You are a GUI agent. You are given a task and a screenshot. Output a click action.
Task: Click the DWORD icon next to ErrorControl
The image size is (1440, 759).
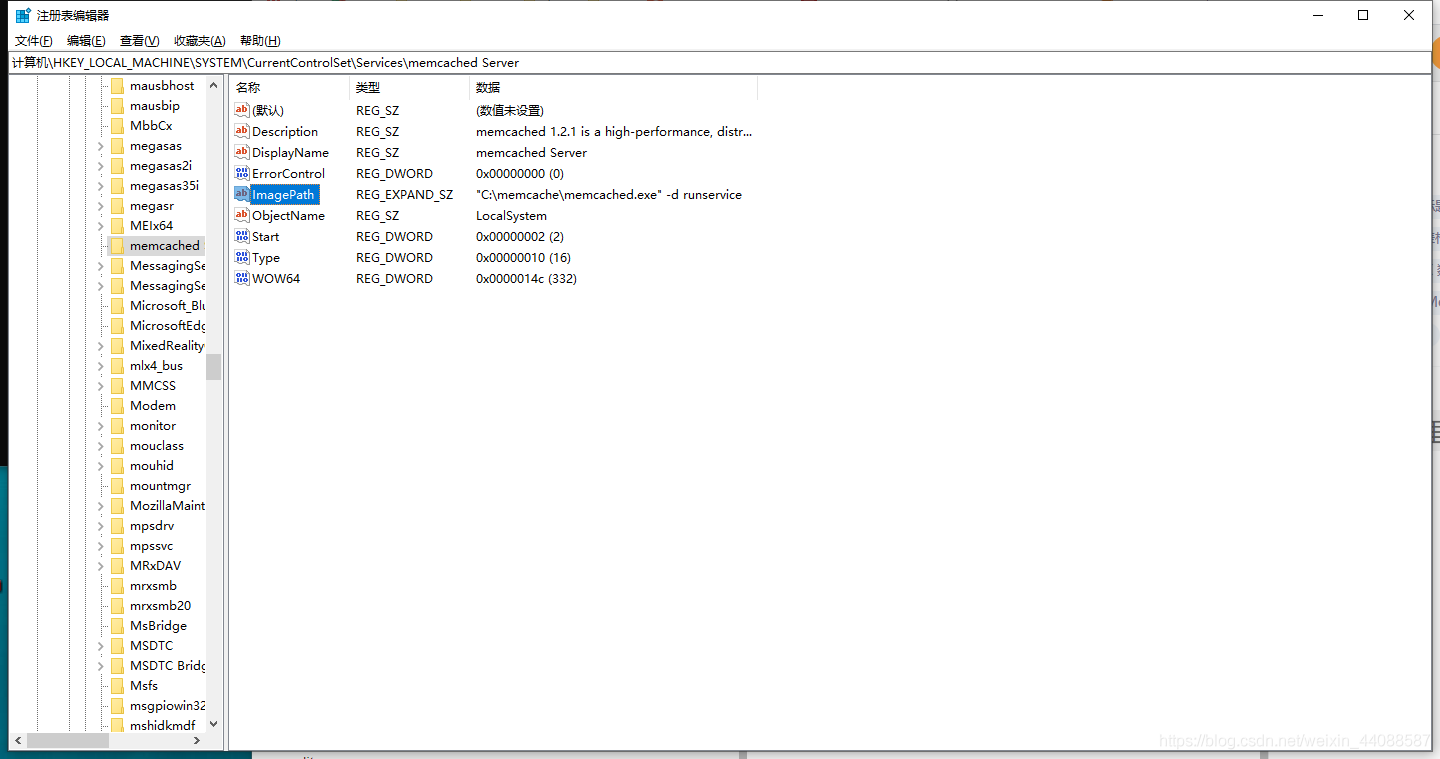pyautogui.click(x=240, y=173)
